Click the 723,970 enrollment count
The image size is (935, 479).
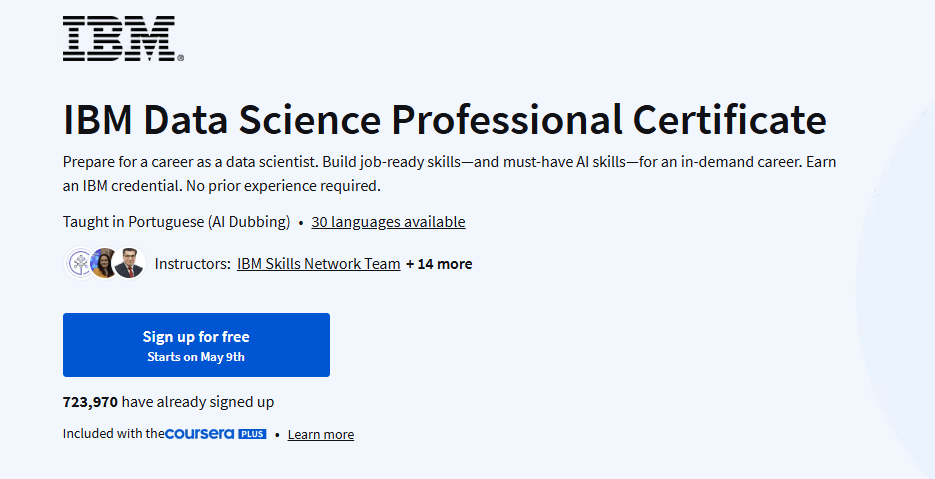tap(90, 402)
